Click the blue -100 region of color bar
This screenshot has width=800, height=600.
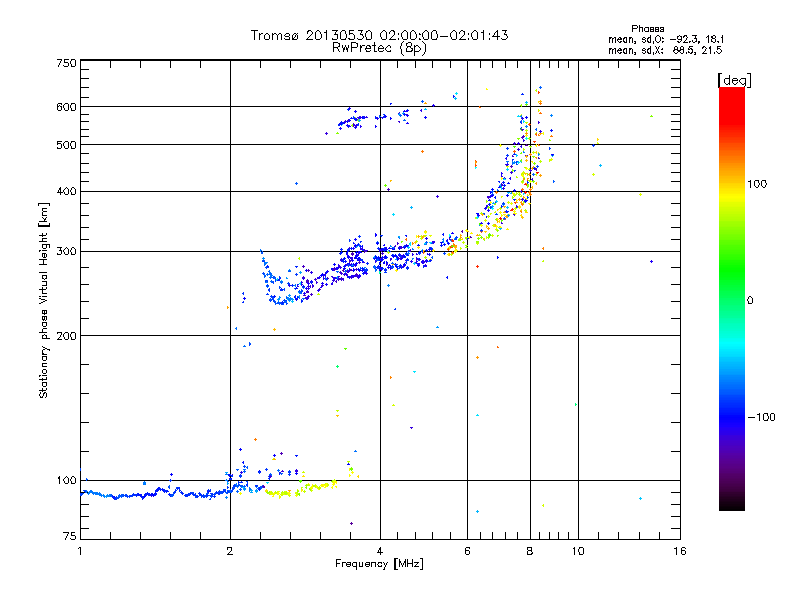732,416
